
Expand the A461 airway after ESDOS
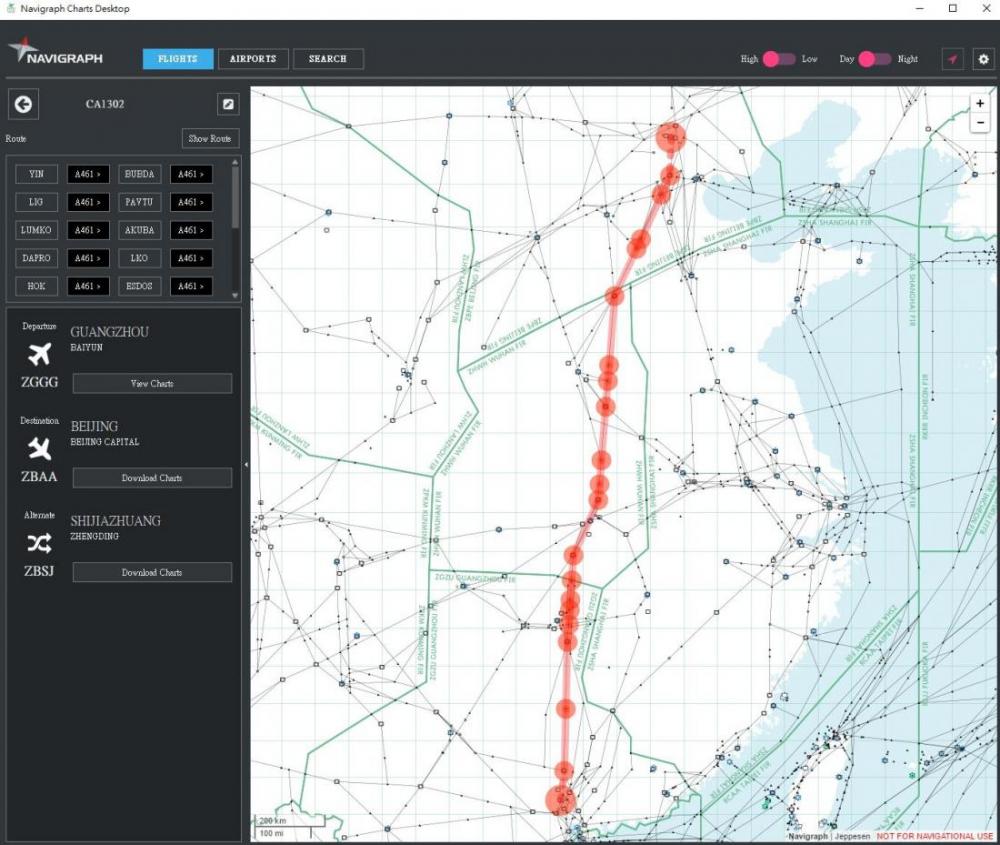point(191,286)
